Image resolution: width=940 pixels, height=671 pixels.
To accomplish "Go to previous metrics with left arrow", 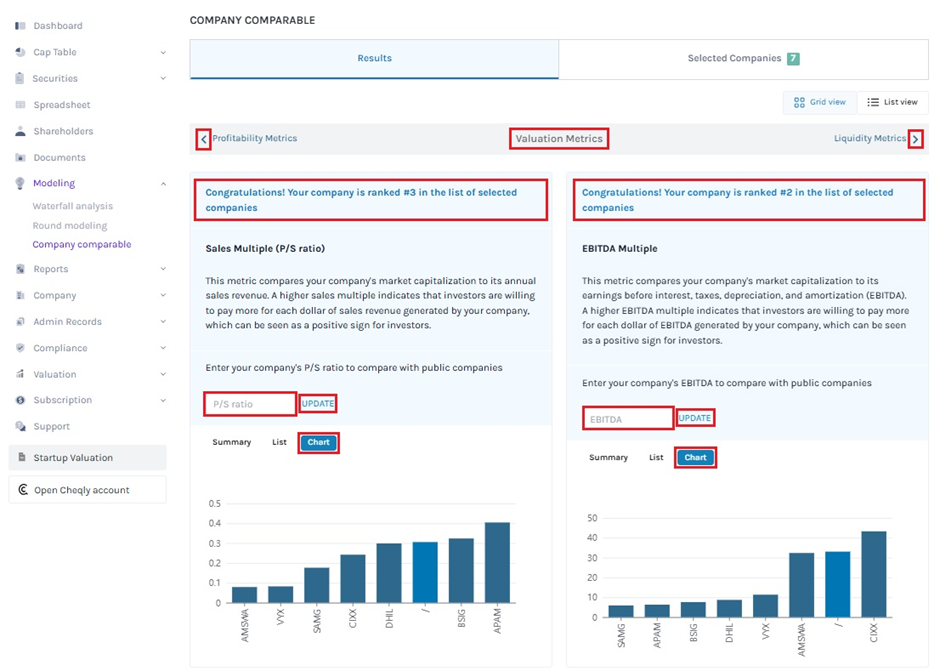I will [x=203, y=139].
